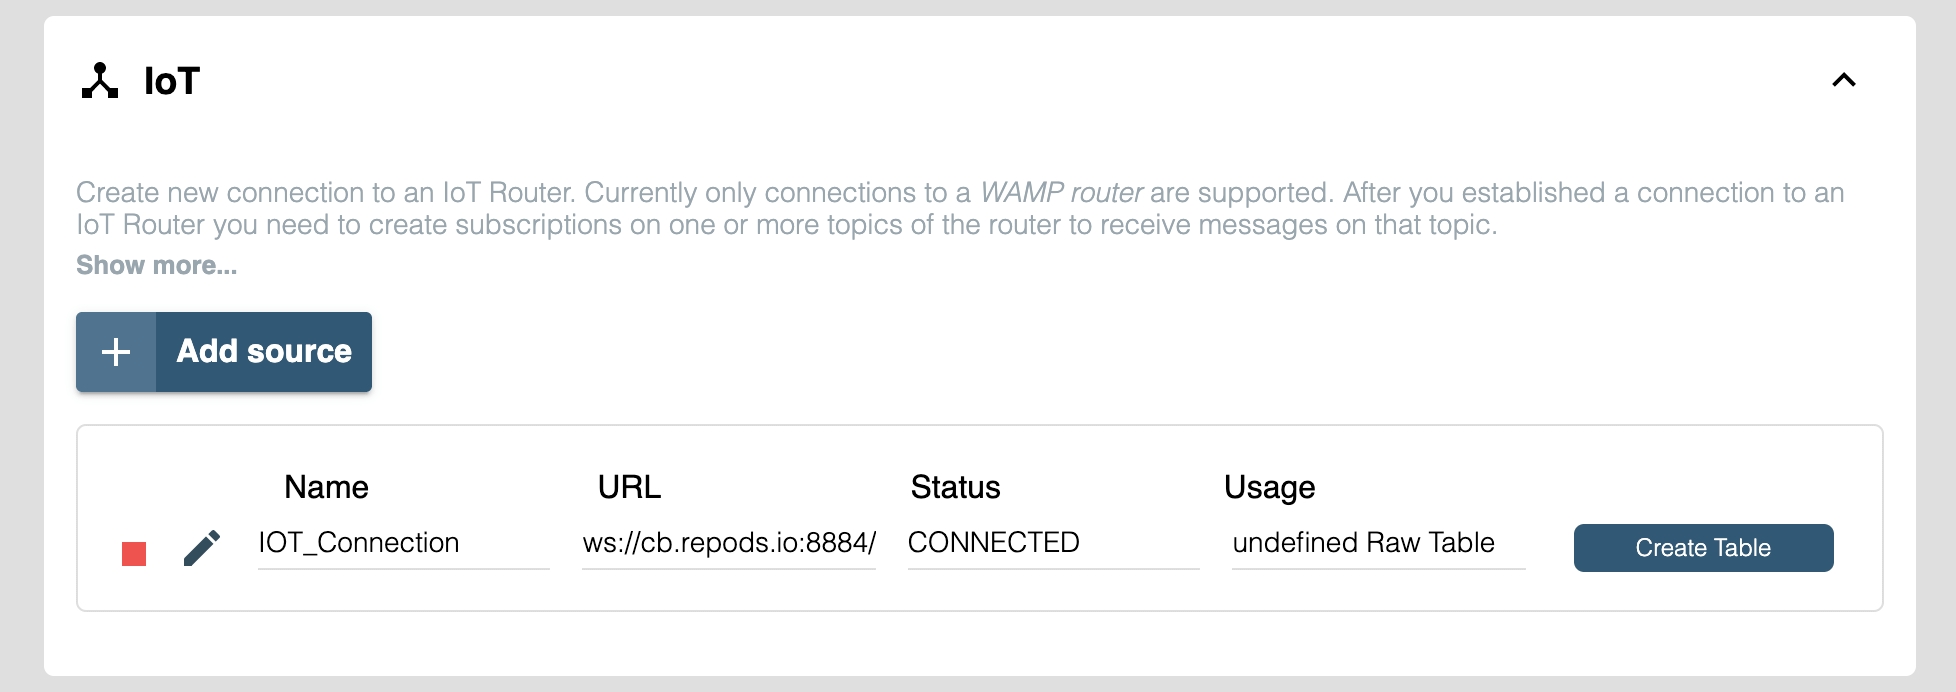Click the italic WAMP router text

click(1060, 192)
